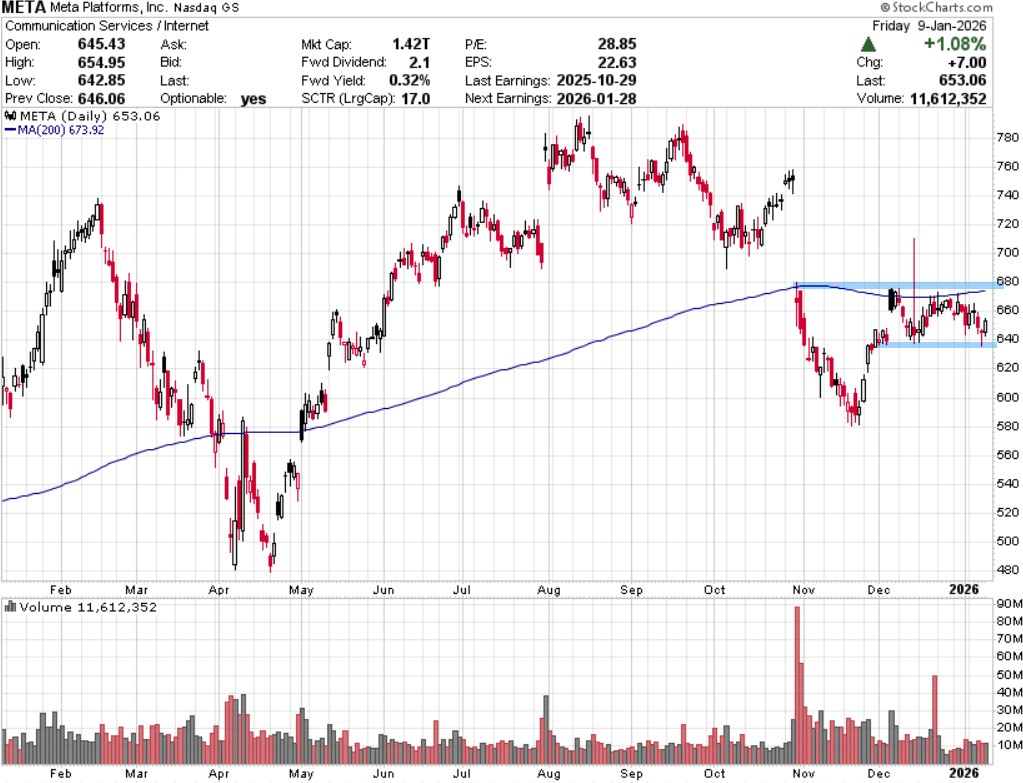Screen dimensions: 1023x783
Task: Click the Prev Close value 646.06
Action: [x=101, y=99]
